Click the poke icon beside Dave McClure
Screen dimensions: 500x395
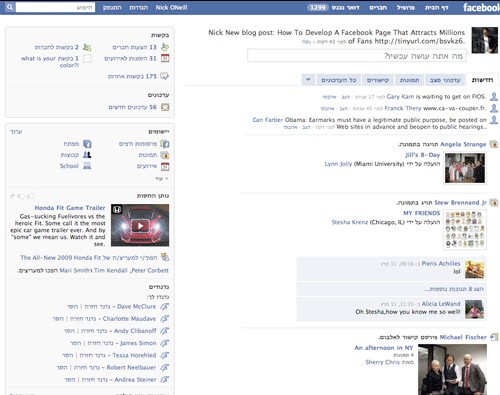[x=165, y=307]
